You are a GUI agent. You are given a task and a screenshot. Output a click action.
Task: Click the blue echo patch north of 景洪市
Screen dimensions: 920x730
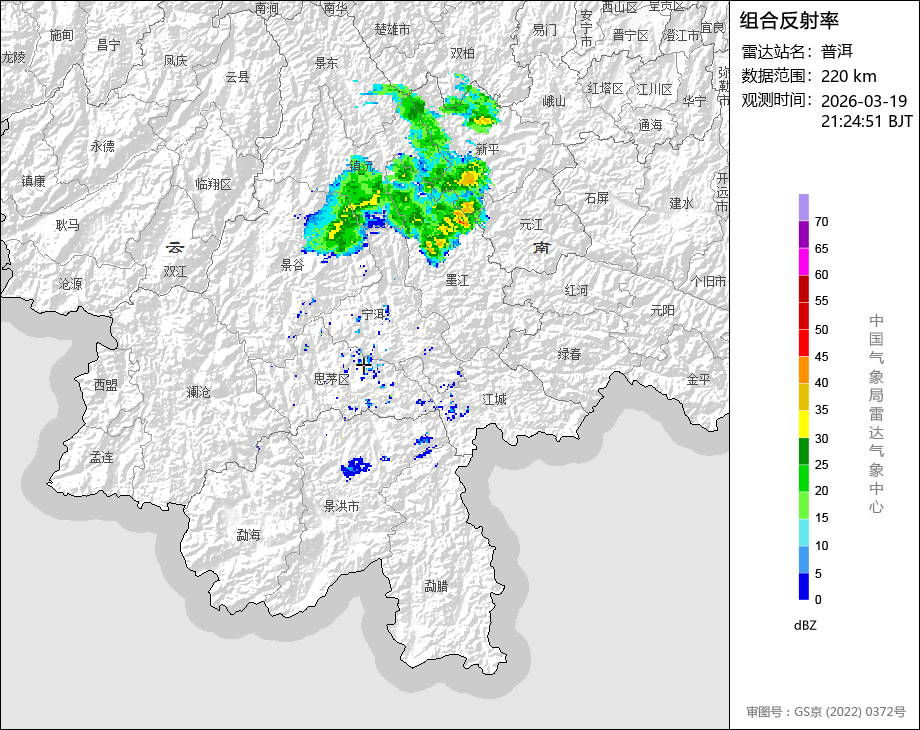pyautogui.click(x=355, y=467)
